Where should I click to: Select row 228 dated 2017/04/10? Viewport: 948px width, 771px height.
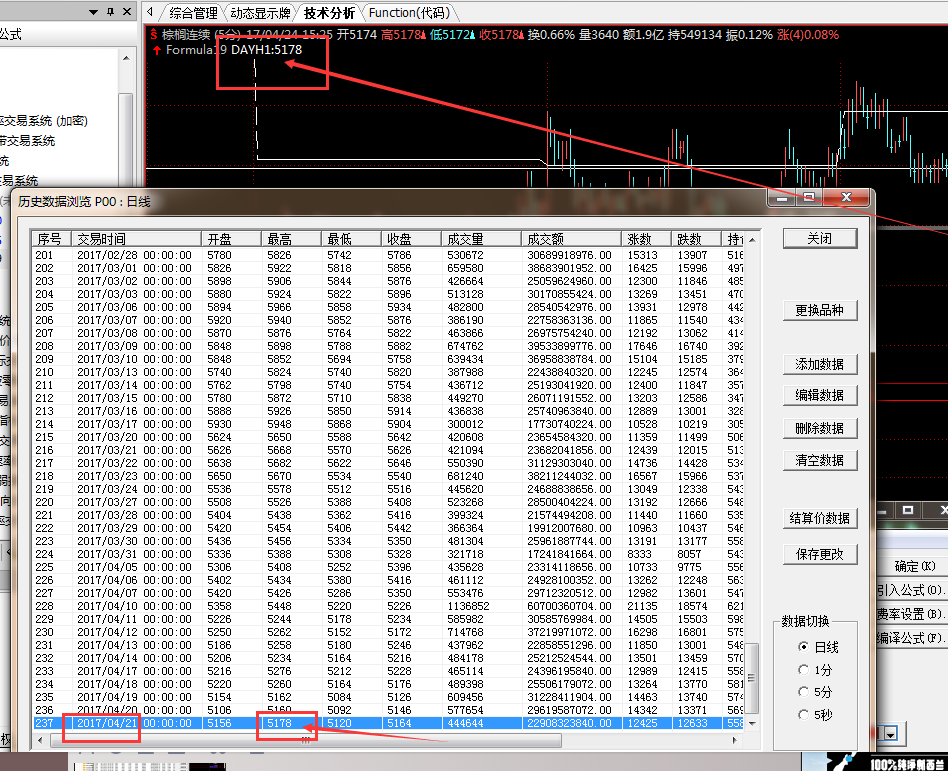pos(388,606)
